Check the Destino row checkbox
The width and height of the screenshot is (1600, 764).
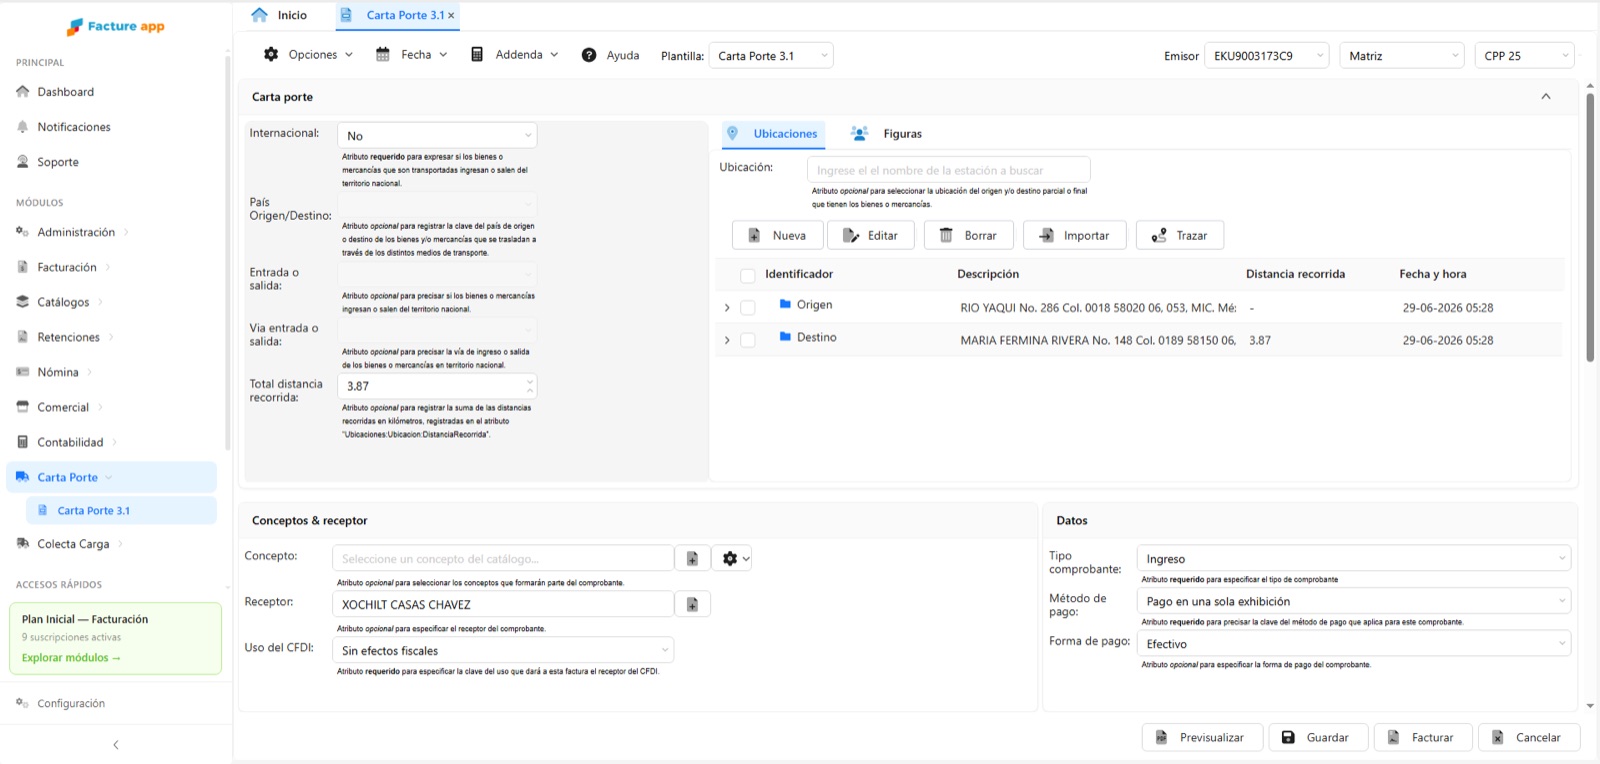click(747, 340)
